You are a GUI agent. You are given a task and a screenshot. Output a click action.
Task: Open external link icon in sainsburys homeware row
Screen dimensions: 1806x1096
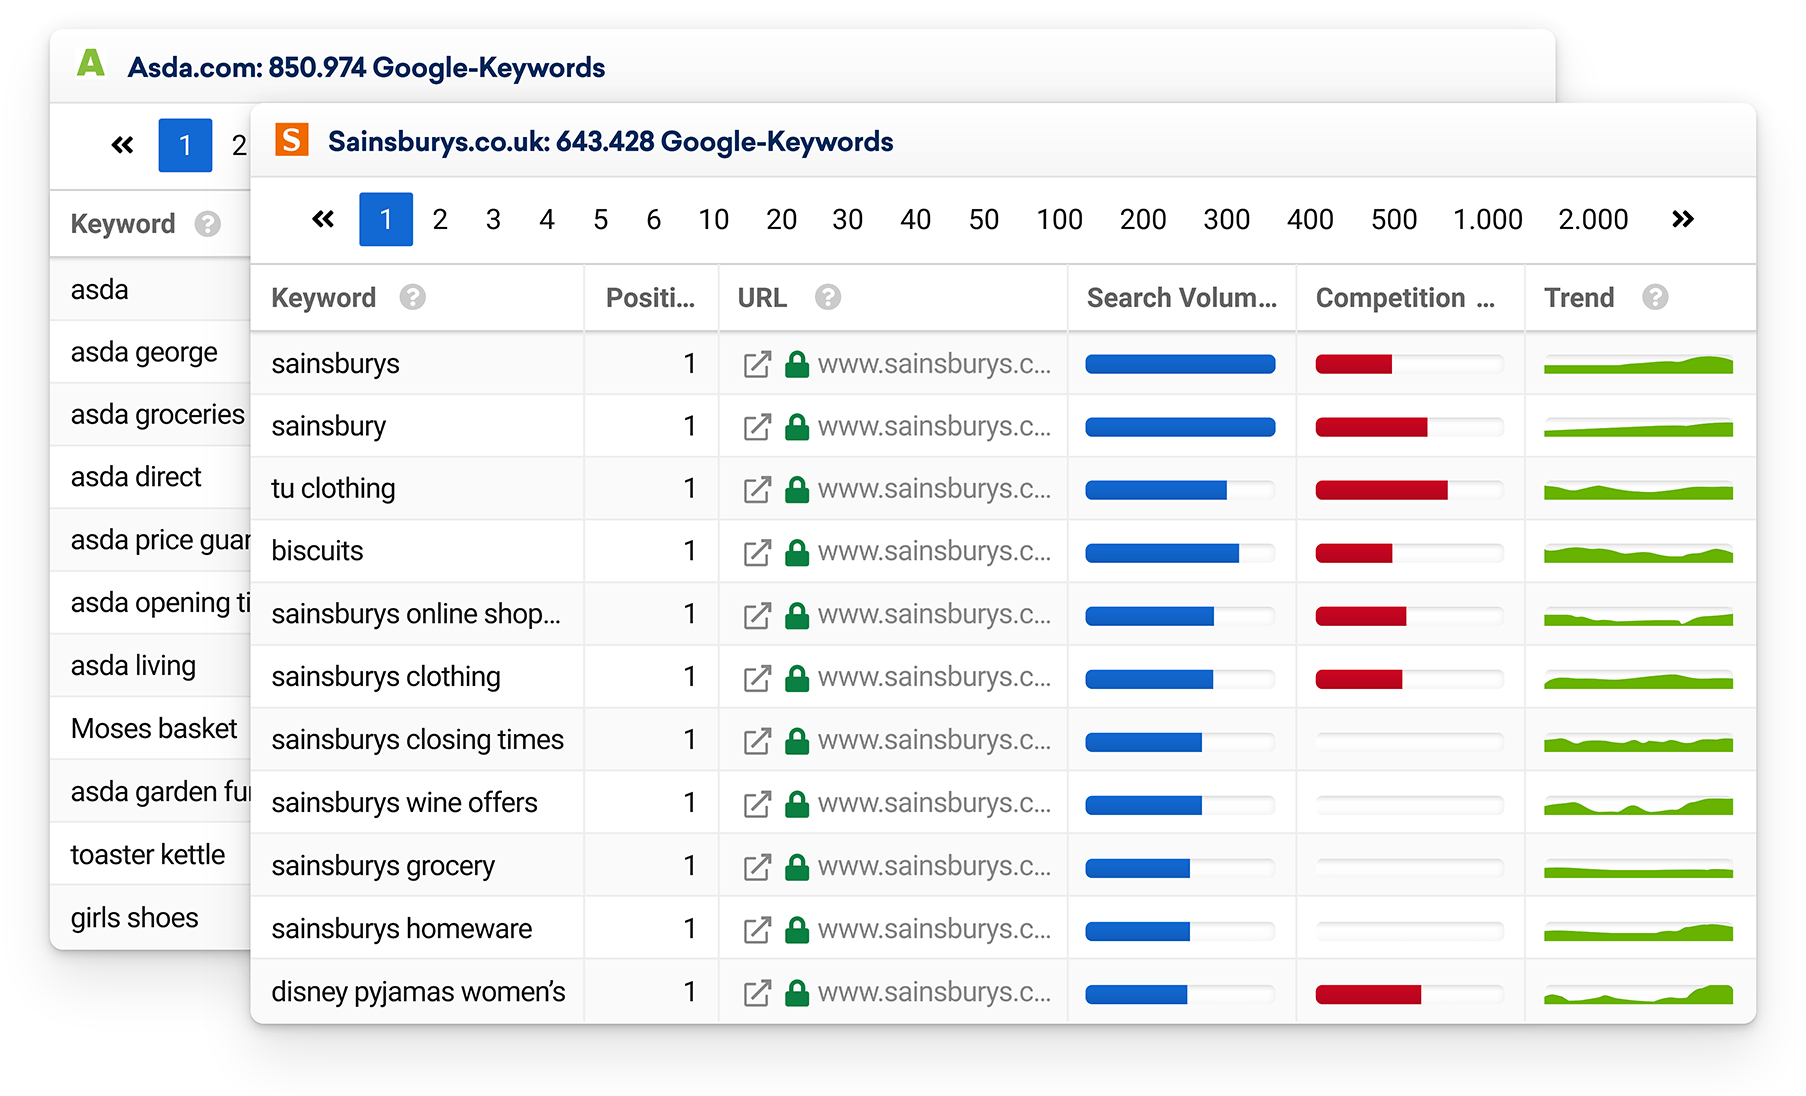tap(757, 929)
